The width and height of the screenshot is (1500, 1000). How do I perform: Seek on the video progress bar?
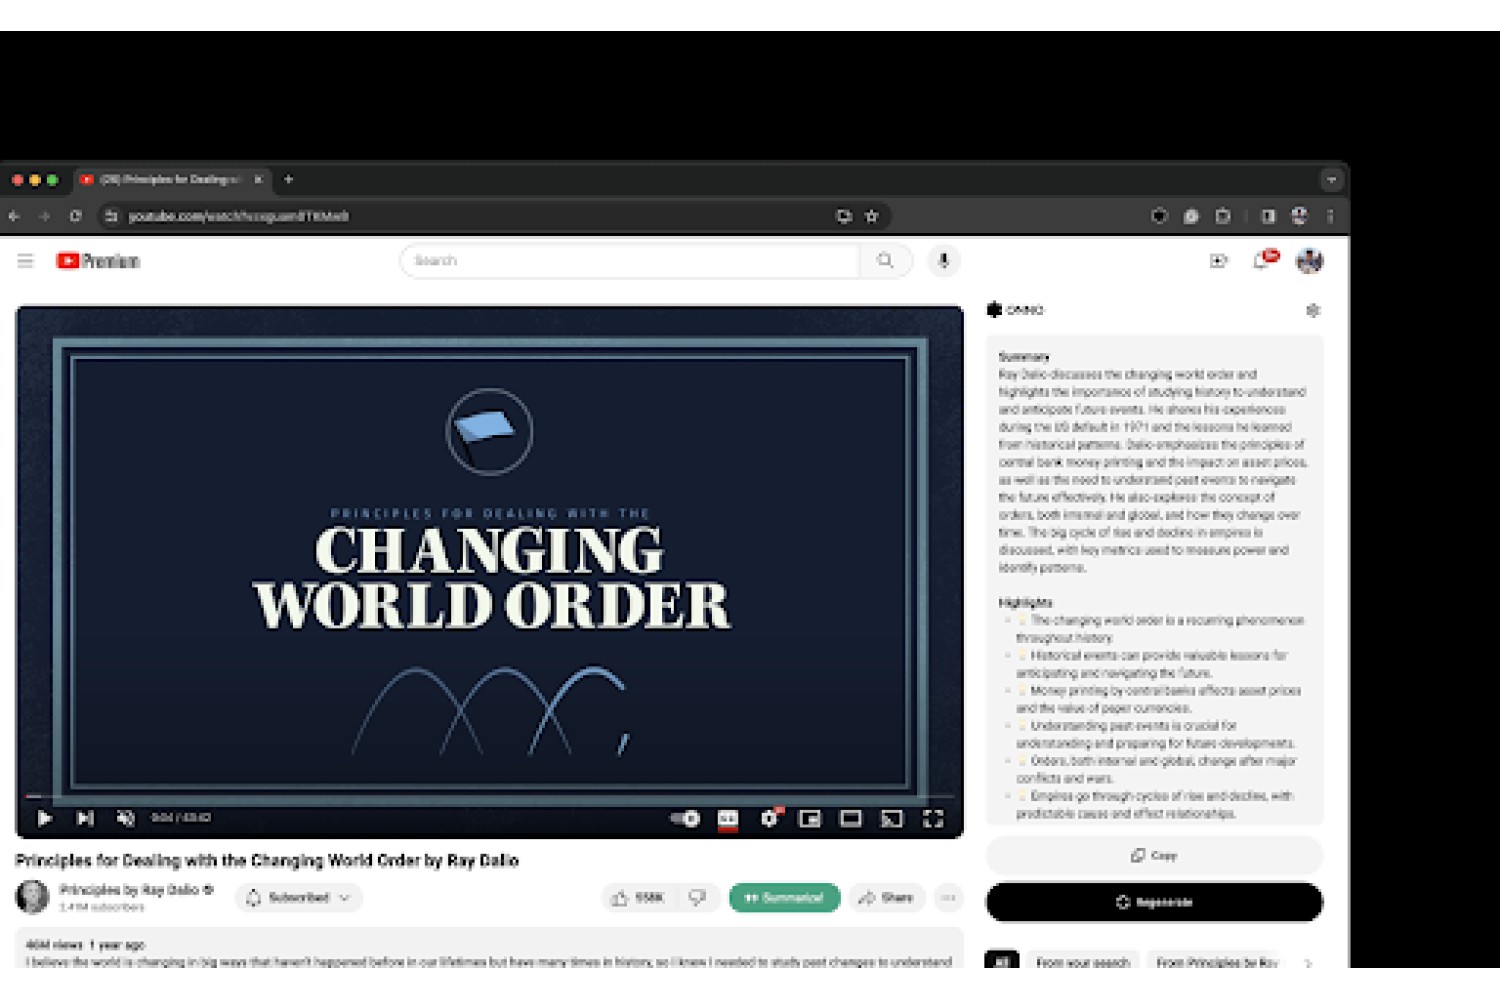click(x=489, y=797)
